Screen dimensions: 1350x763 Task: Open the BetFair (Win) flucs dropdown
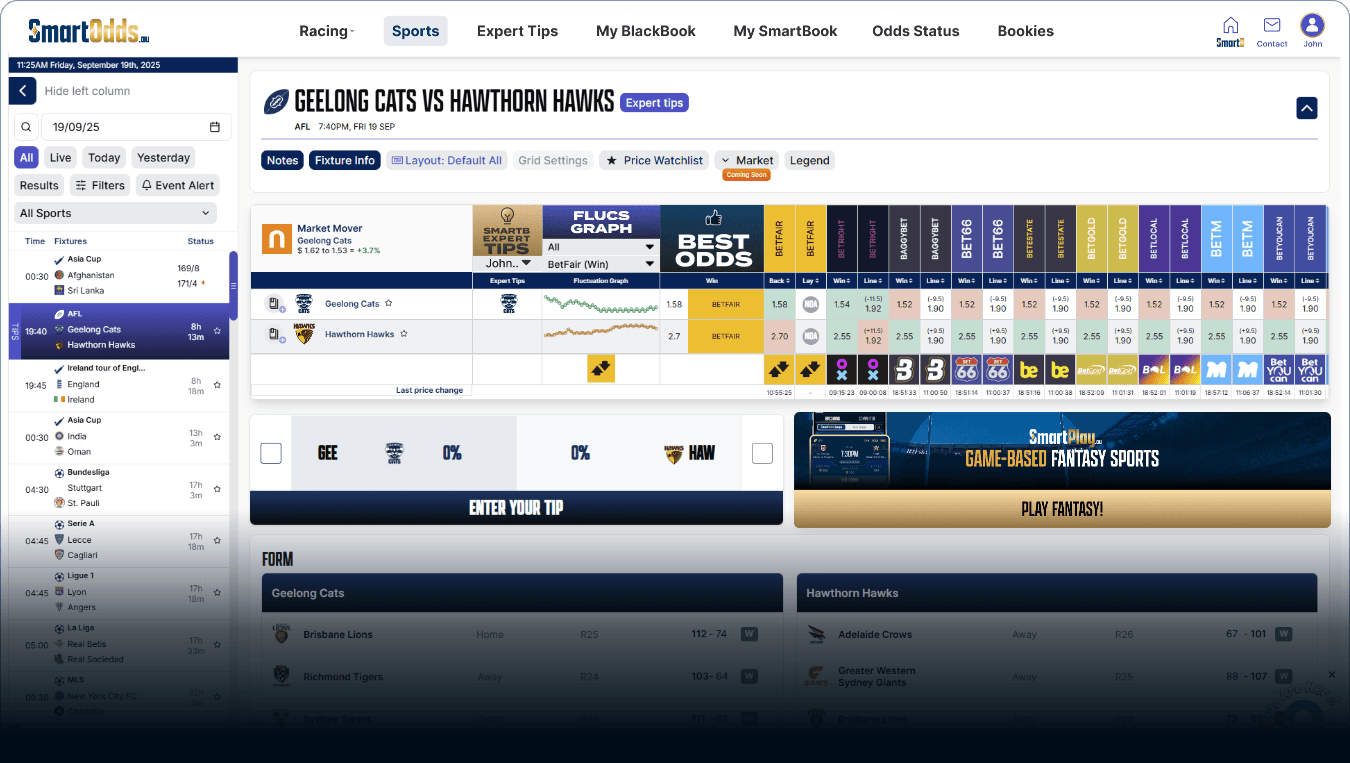click(600, 264)
